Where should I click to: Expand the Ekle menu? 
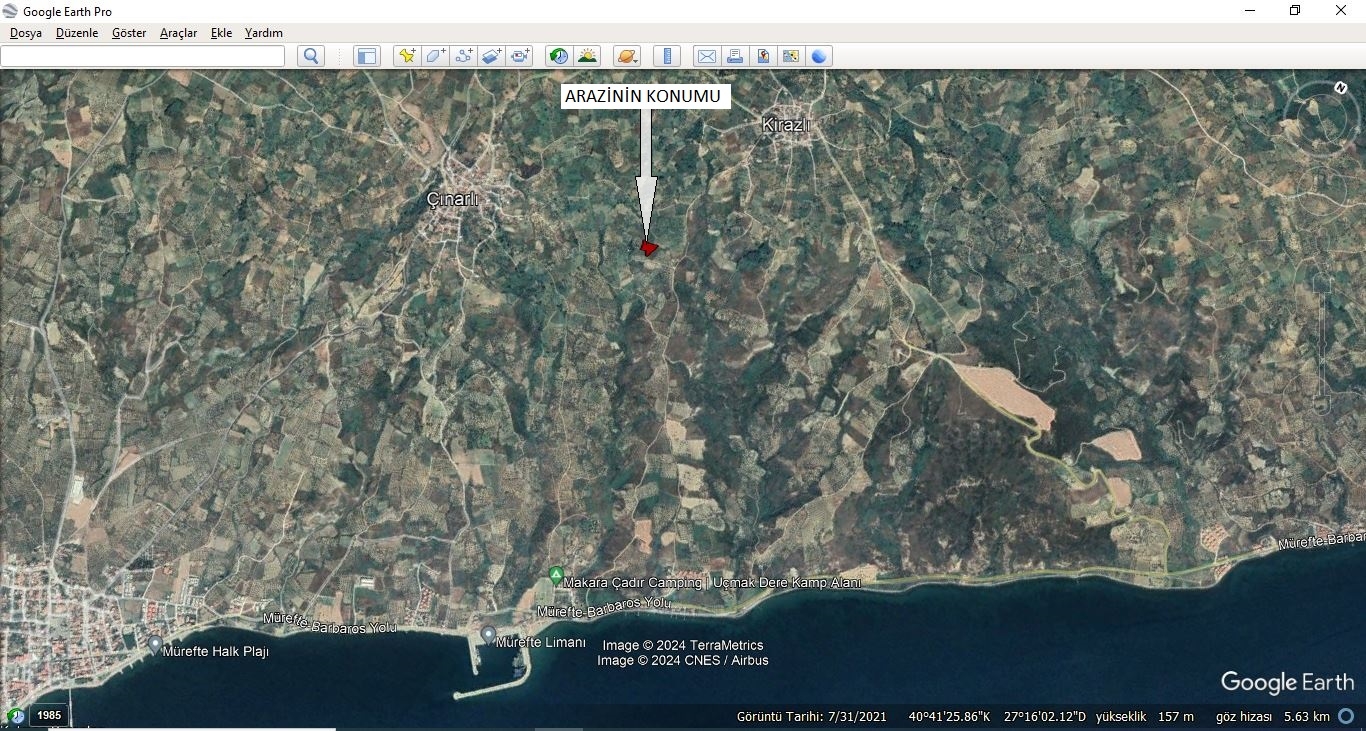pyautogui.click(x=221, y=33)
